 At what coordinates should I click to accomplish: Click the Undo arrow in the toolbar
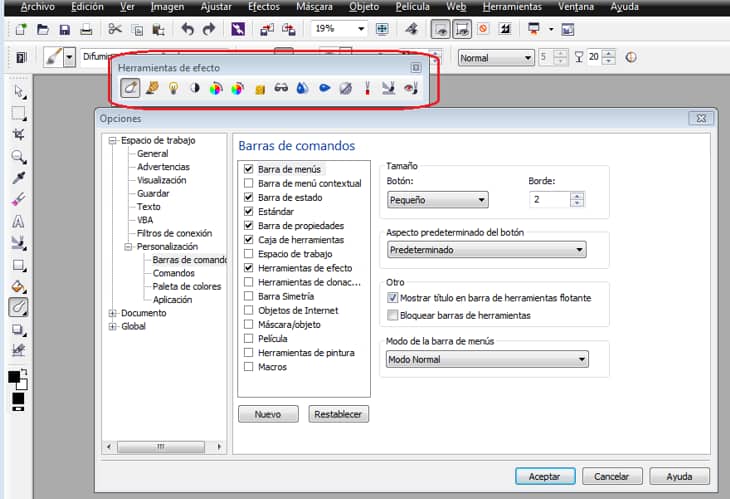pyautogui.click(x=187, y=29)
